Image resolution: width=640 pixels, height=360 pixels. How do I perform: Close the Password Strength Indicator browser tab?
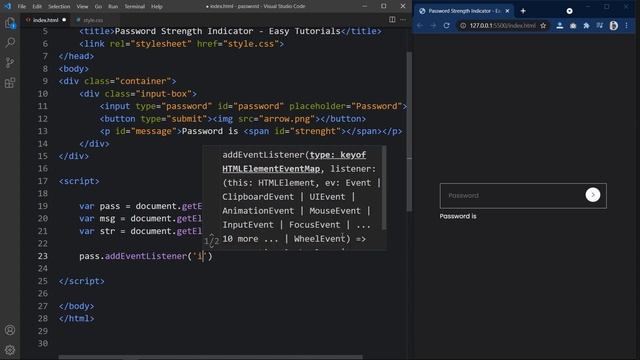click(x=507, y=11)
